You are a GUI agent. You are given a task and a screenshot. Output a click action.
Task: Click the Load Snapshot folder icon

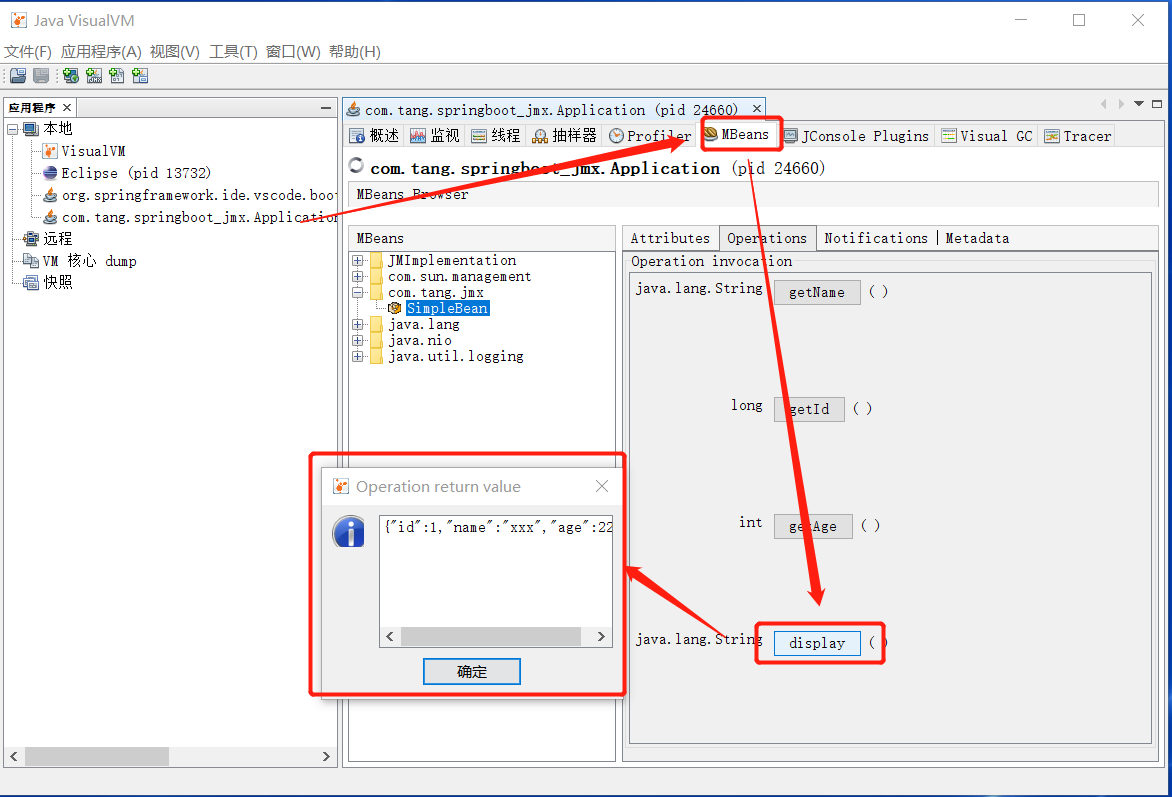[17, 75]
